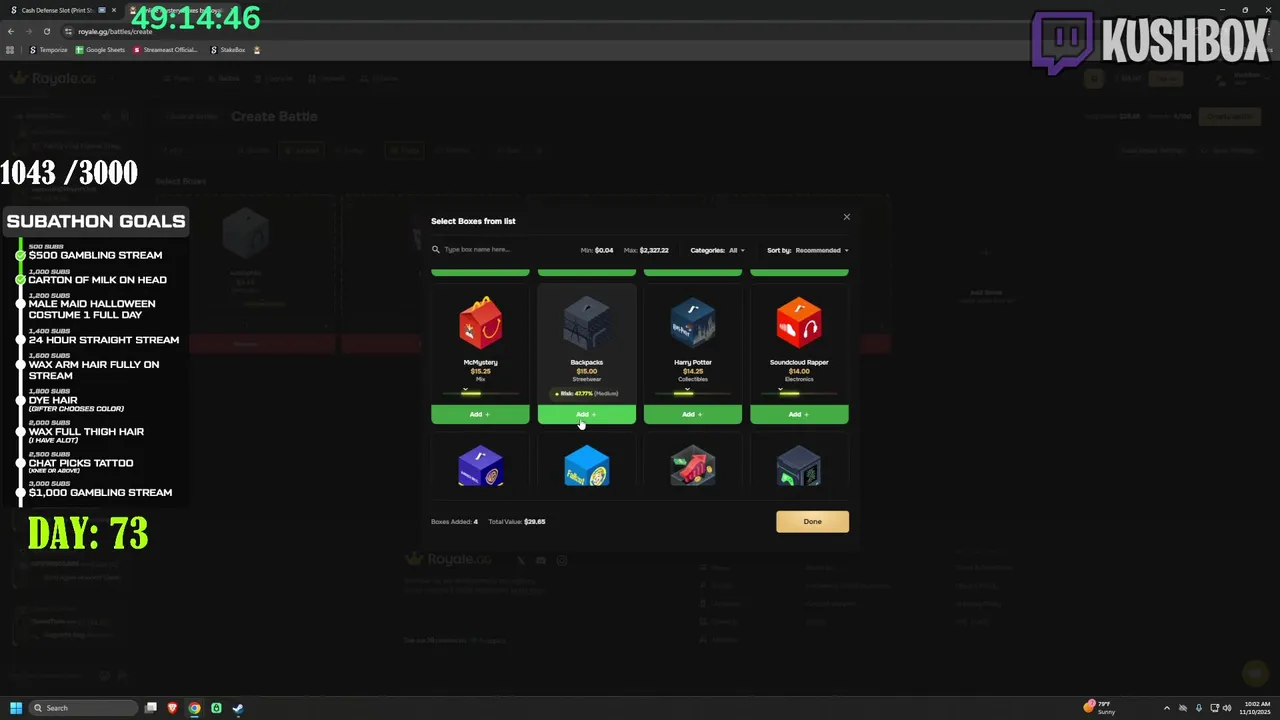Click the Harry Potter risk slider
This screenshot has width=1280, height=720.
click(693, 393)
